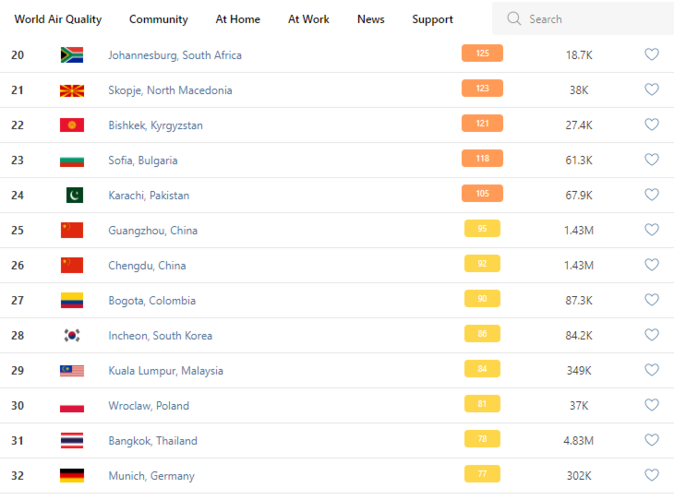Click the yellow 77 AQI badge for Munich
Image resolution: width=674 pixels, height=500 pixels.
click(x=482, y=474)
